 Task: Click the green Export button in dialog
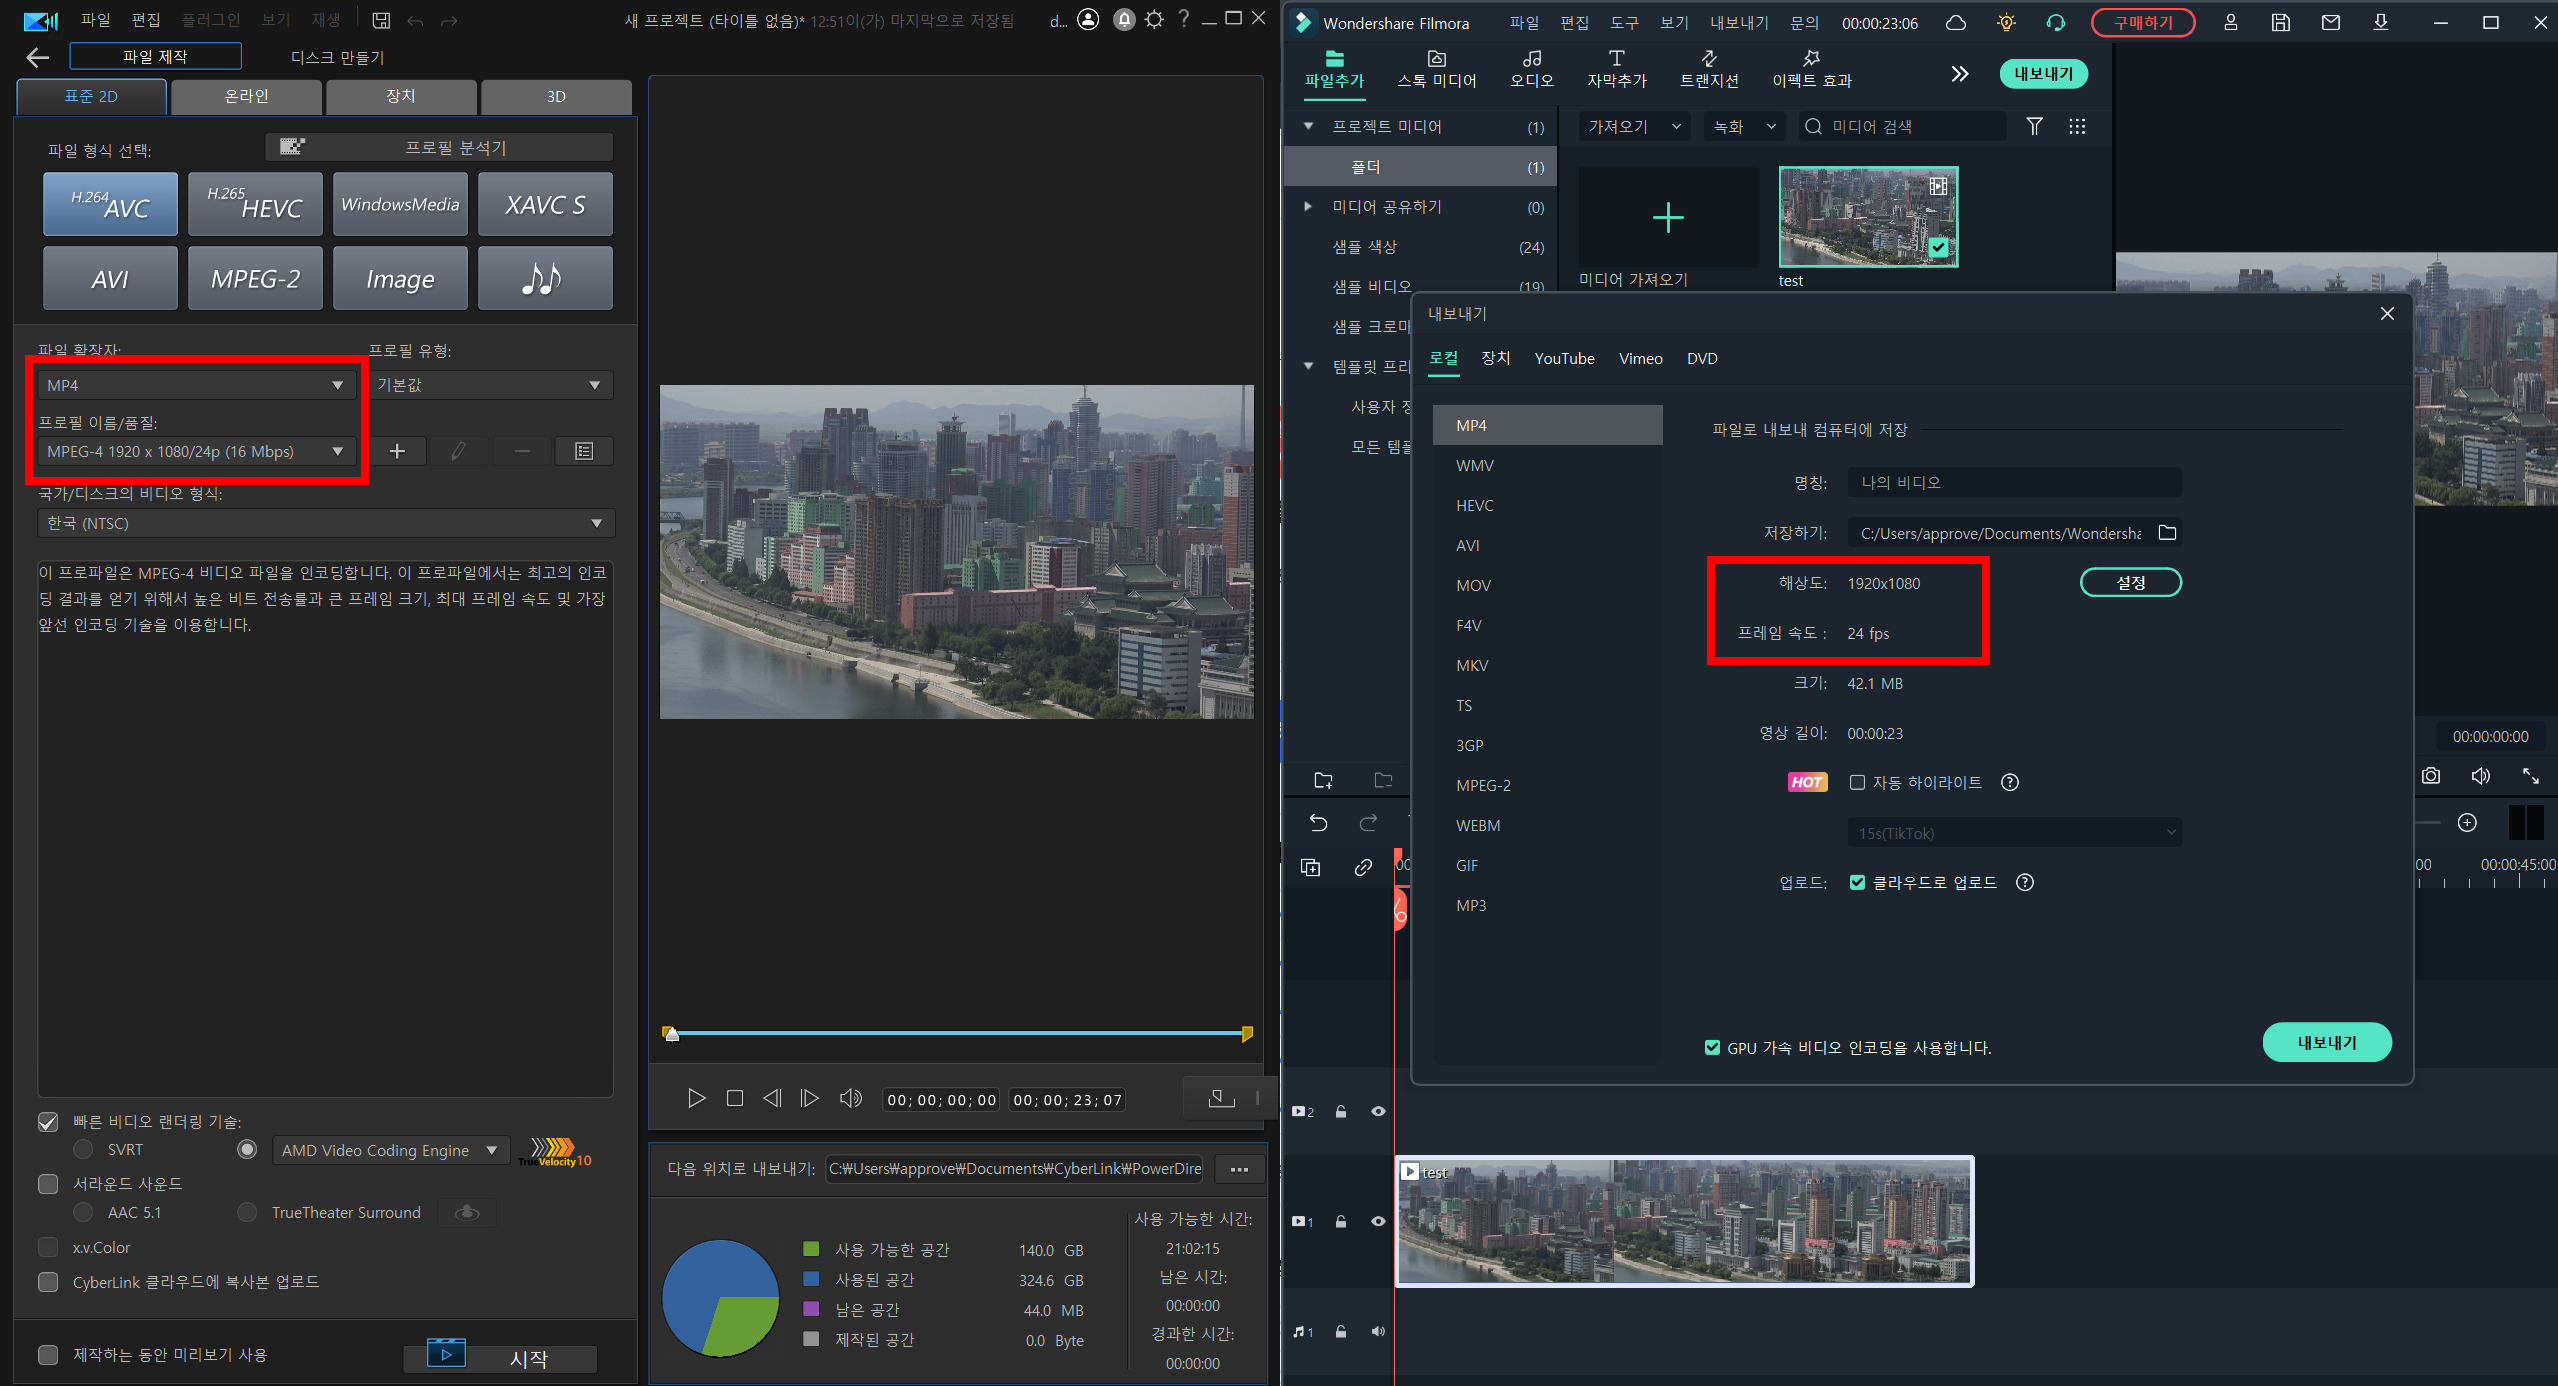(2326, 1042)
